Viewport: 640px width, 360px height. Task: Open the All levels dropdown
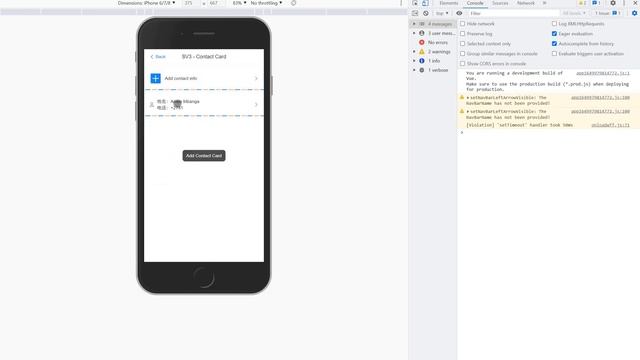coord(574,13)
